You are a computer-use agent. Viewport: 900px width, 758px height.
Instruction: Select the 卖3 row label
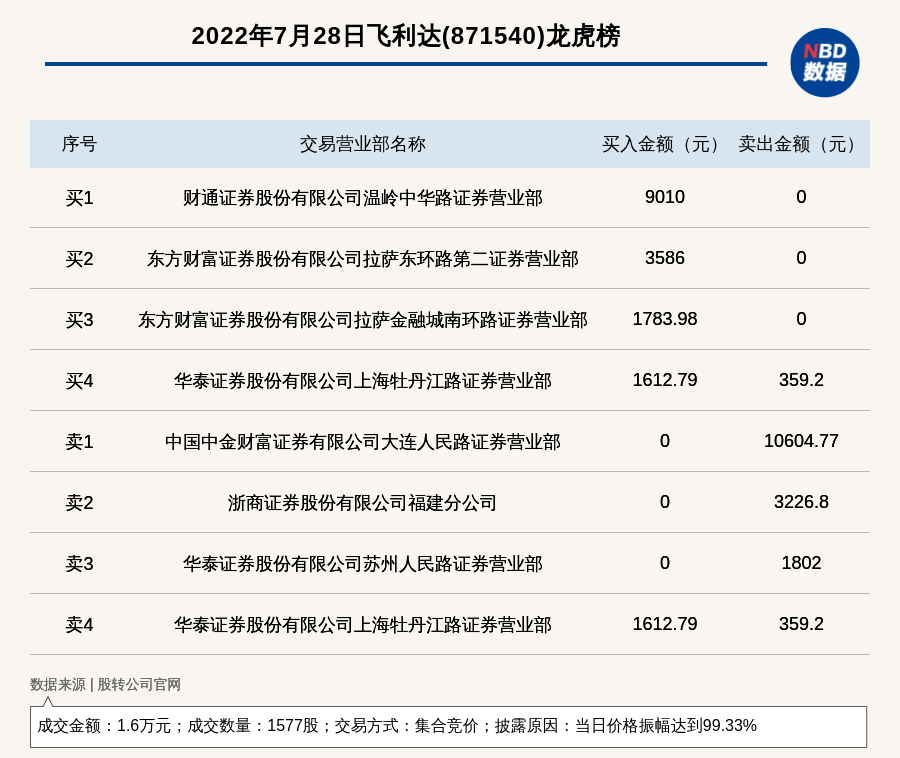pyautogui.click(x=79, y=563)
